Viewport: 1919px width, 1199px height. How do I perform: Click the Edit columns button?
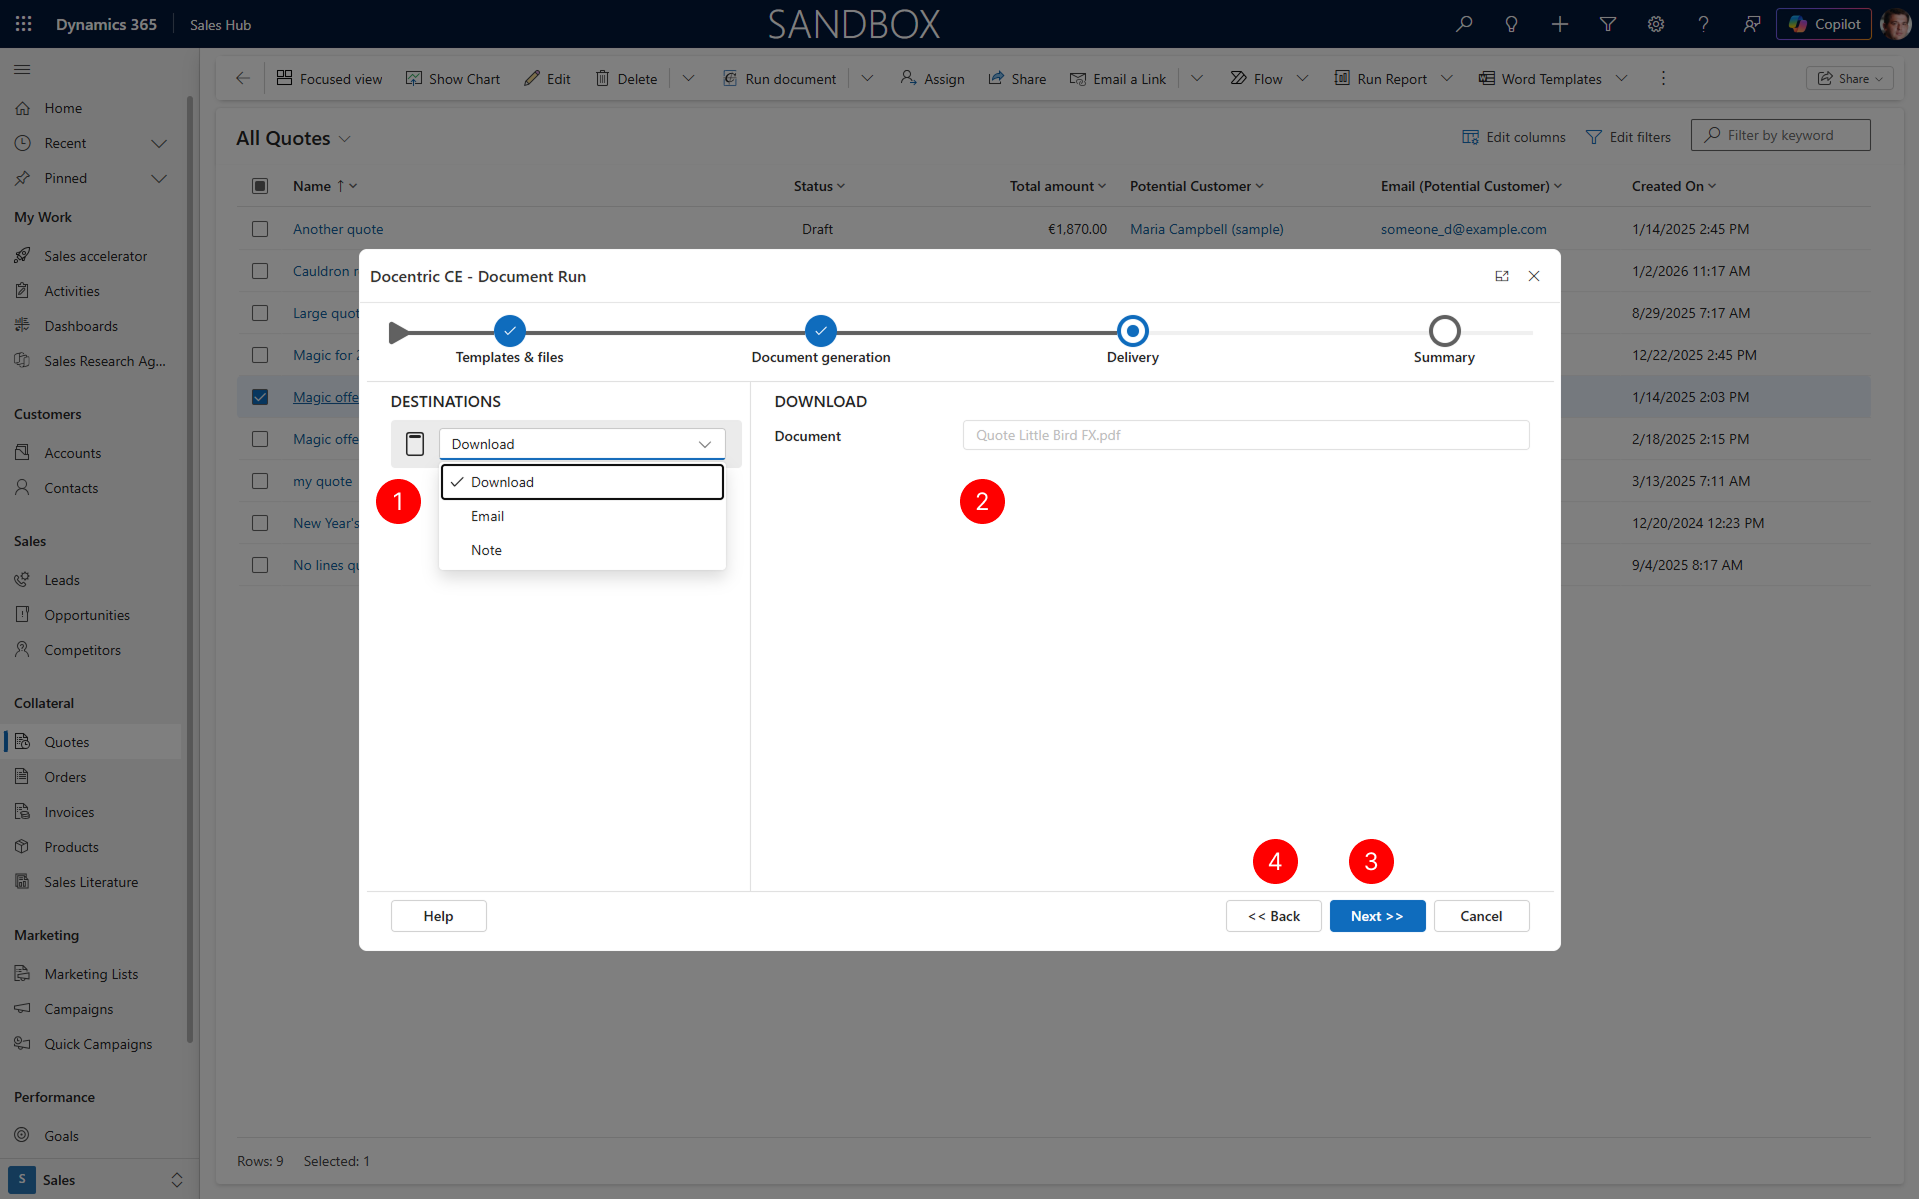coord(1514,137)
